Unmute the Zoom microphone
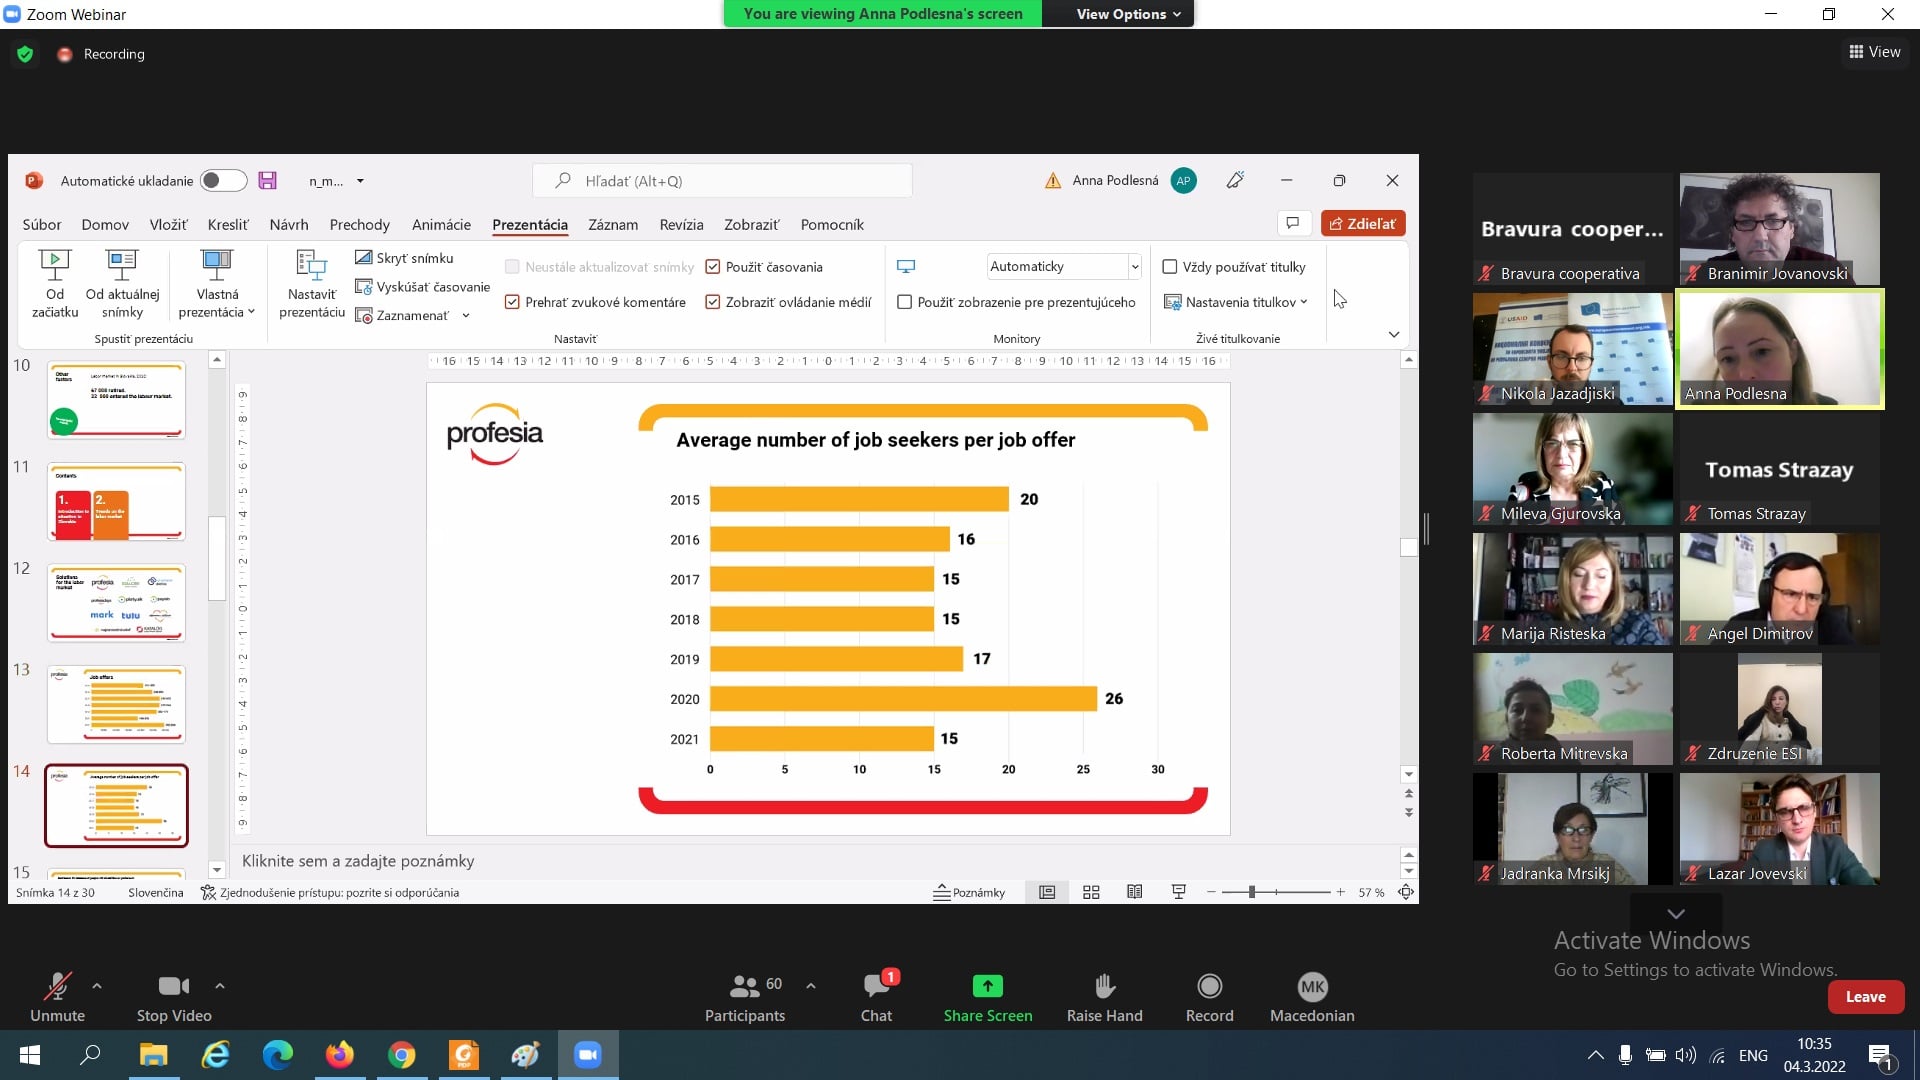Viewport: 1920px width, 1080px height. click(x=57, y=997)
